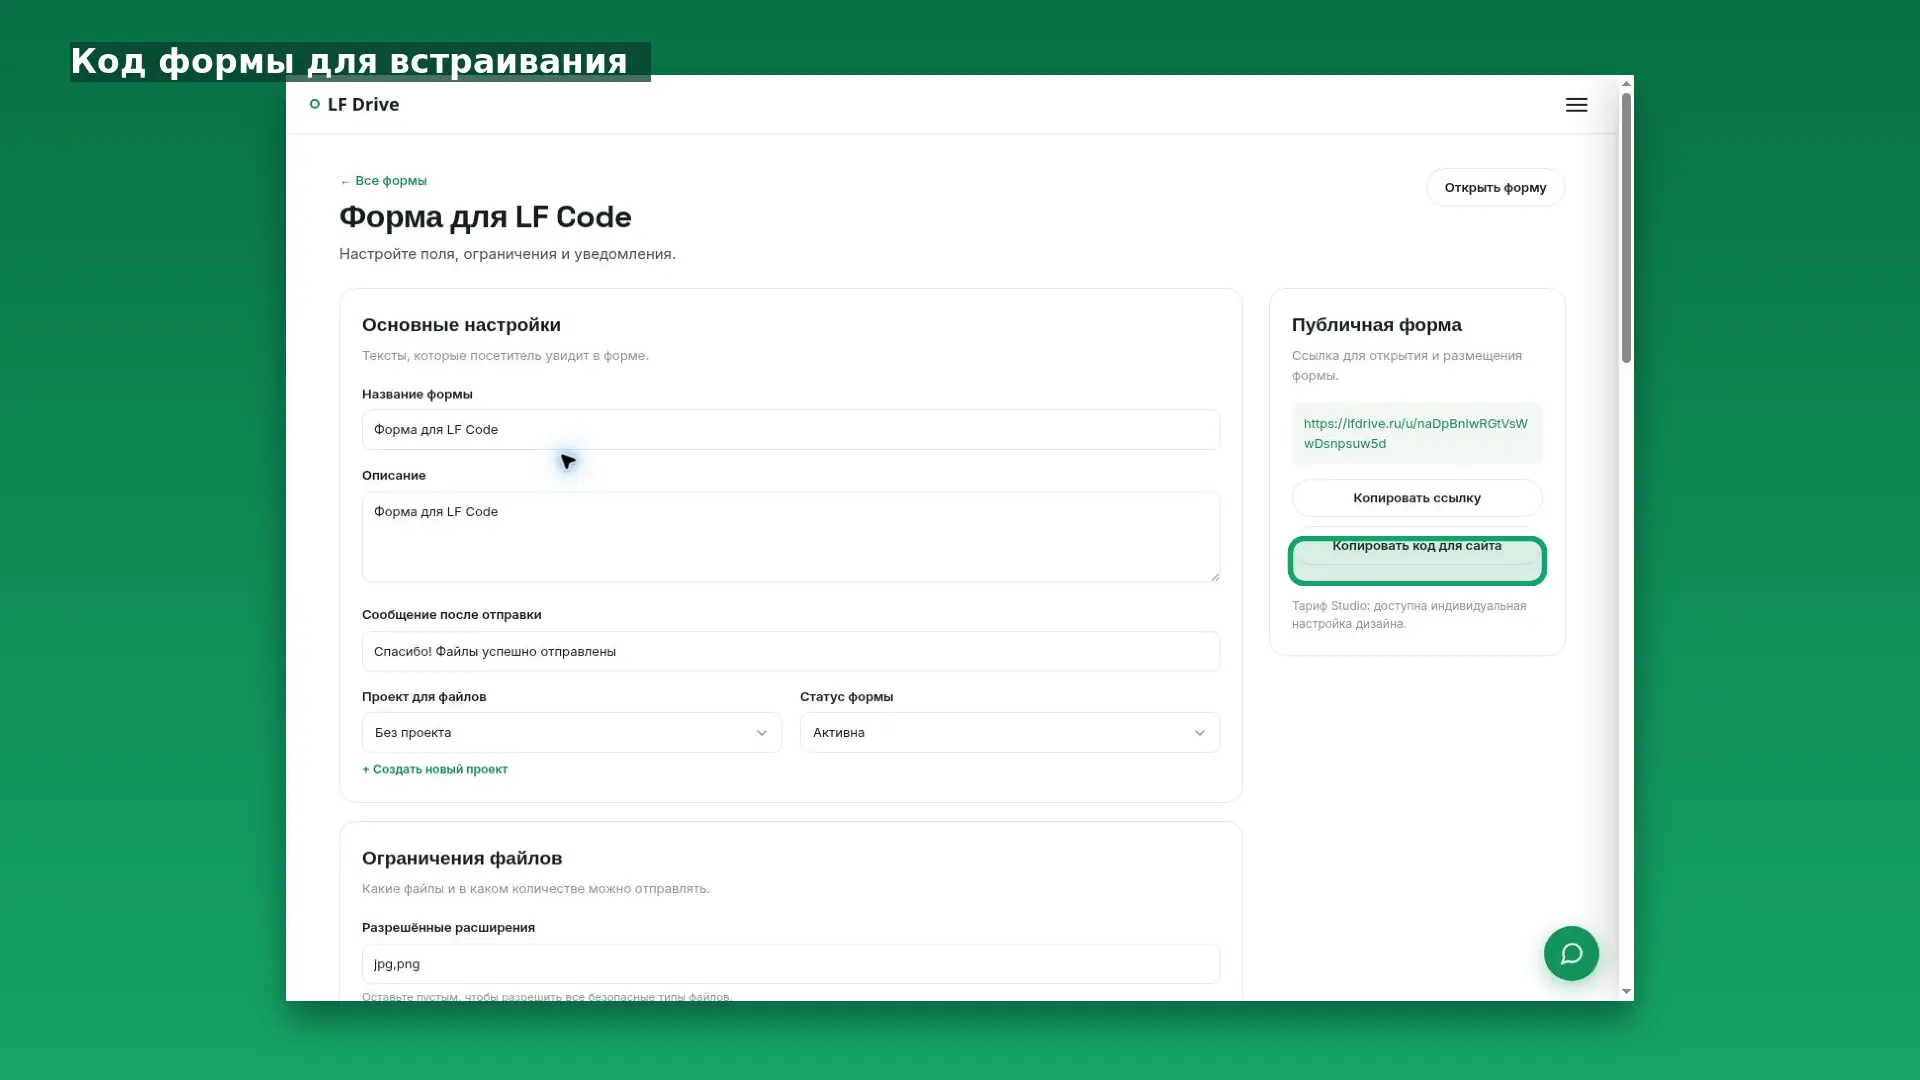Image resolution: width=1920 pixels, height=1080 pixels.
Task: Focus the 'Сообщение после отправки' field
Action: 790,651
